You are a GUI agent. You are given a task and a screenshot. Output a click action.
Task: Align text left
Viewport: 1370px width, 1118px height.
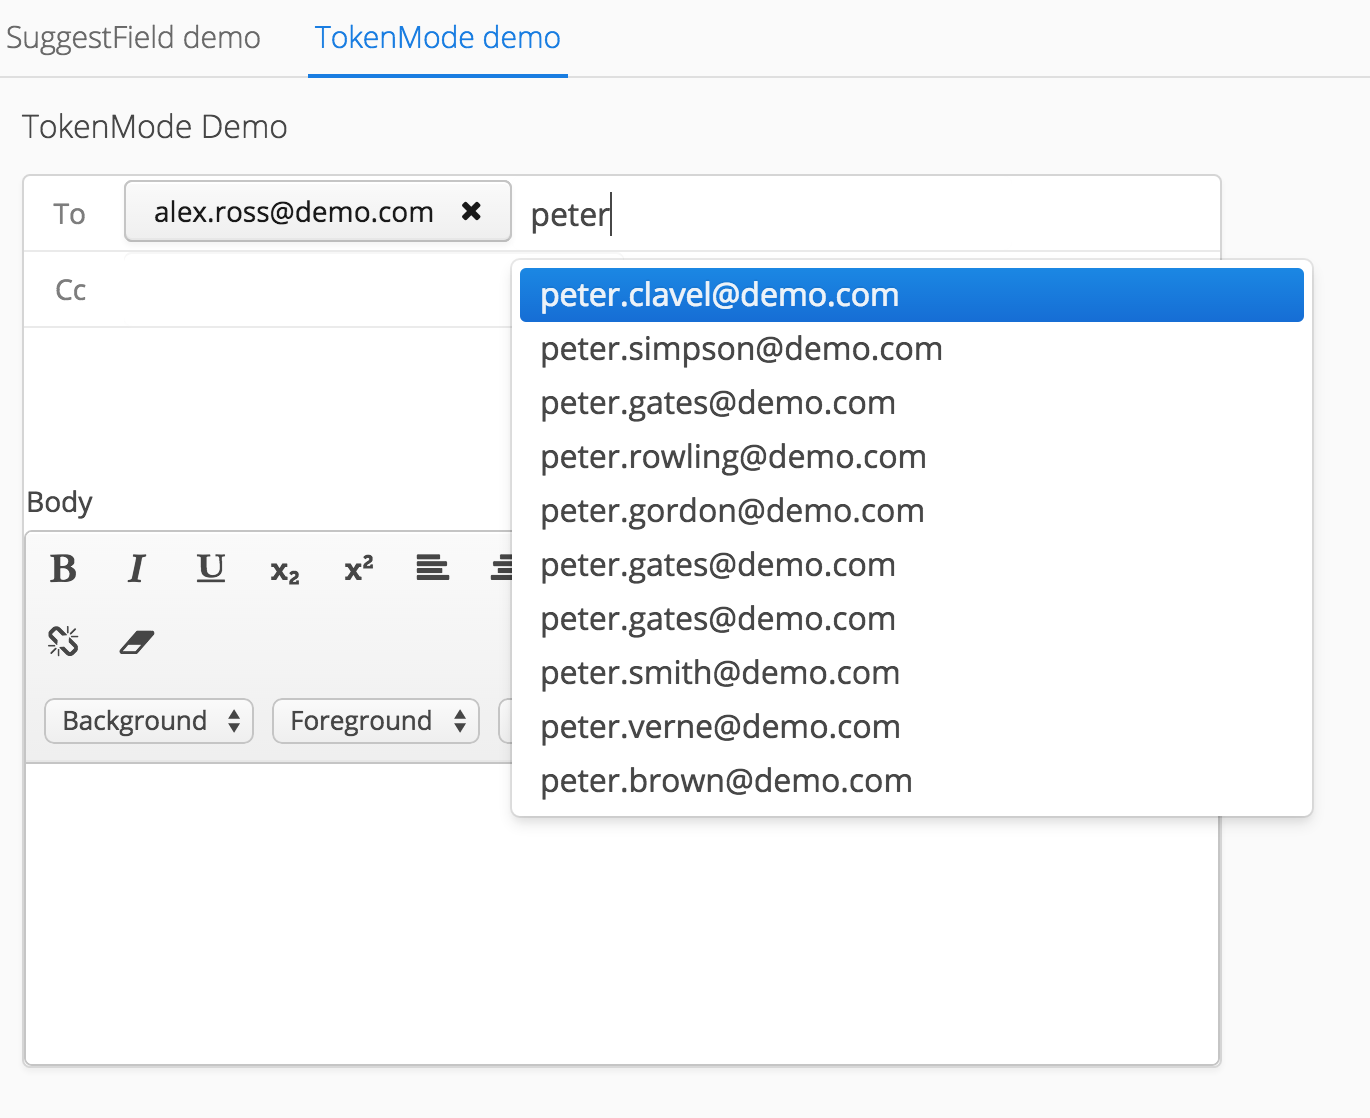tap(432, 569)
